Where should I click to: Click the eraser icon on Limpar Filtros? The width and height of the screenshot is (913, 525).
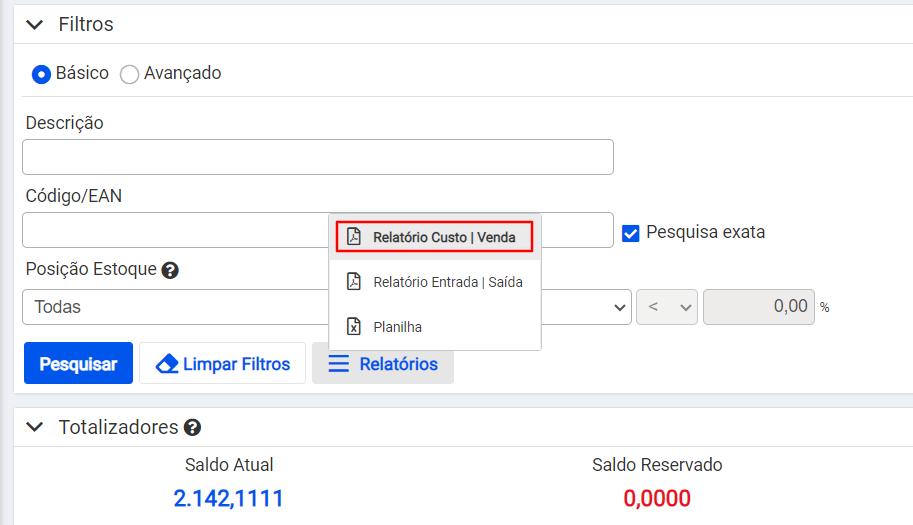167,364
